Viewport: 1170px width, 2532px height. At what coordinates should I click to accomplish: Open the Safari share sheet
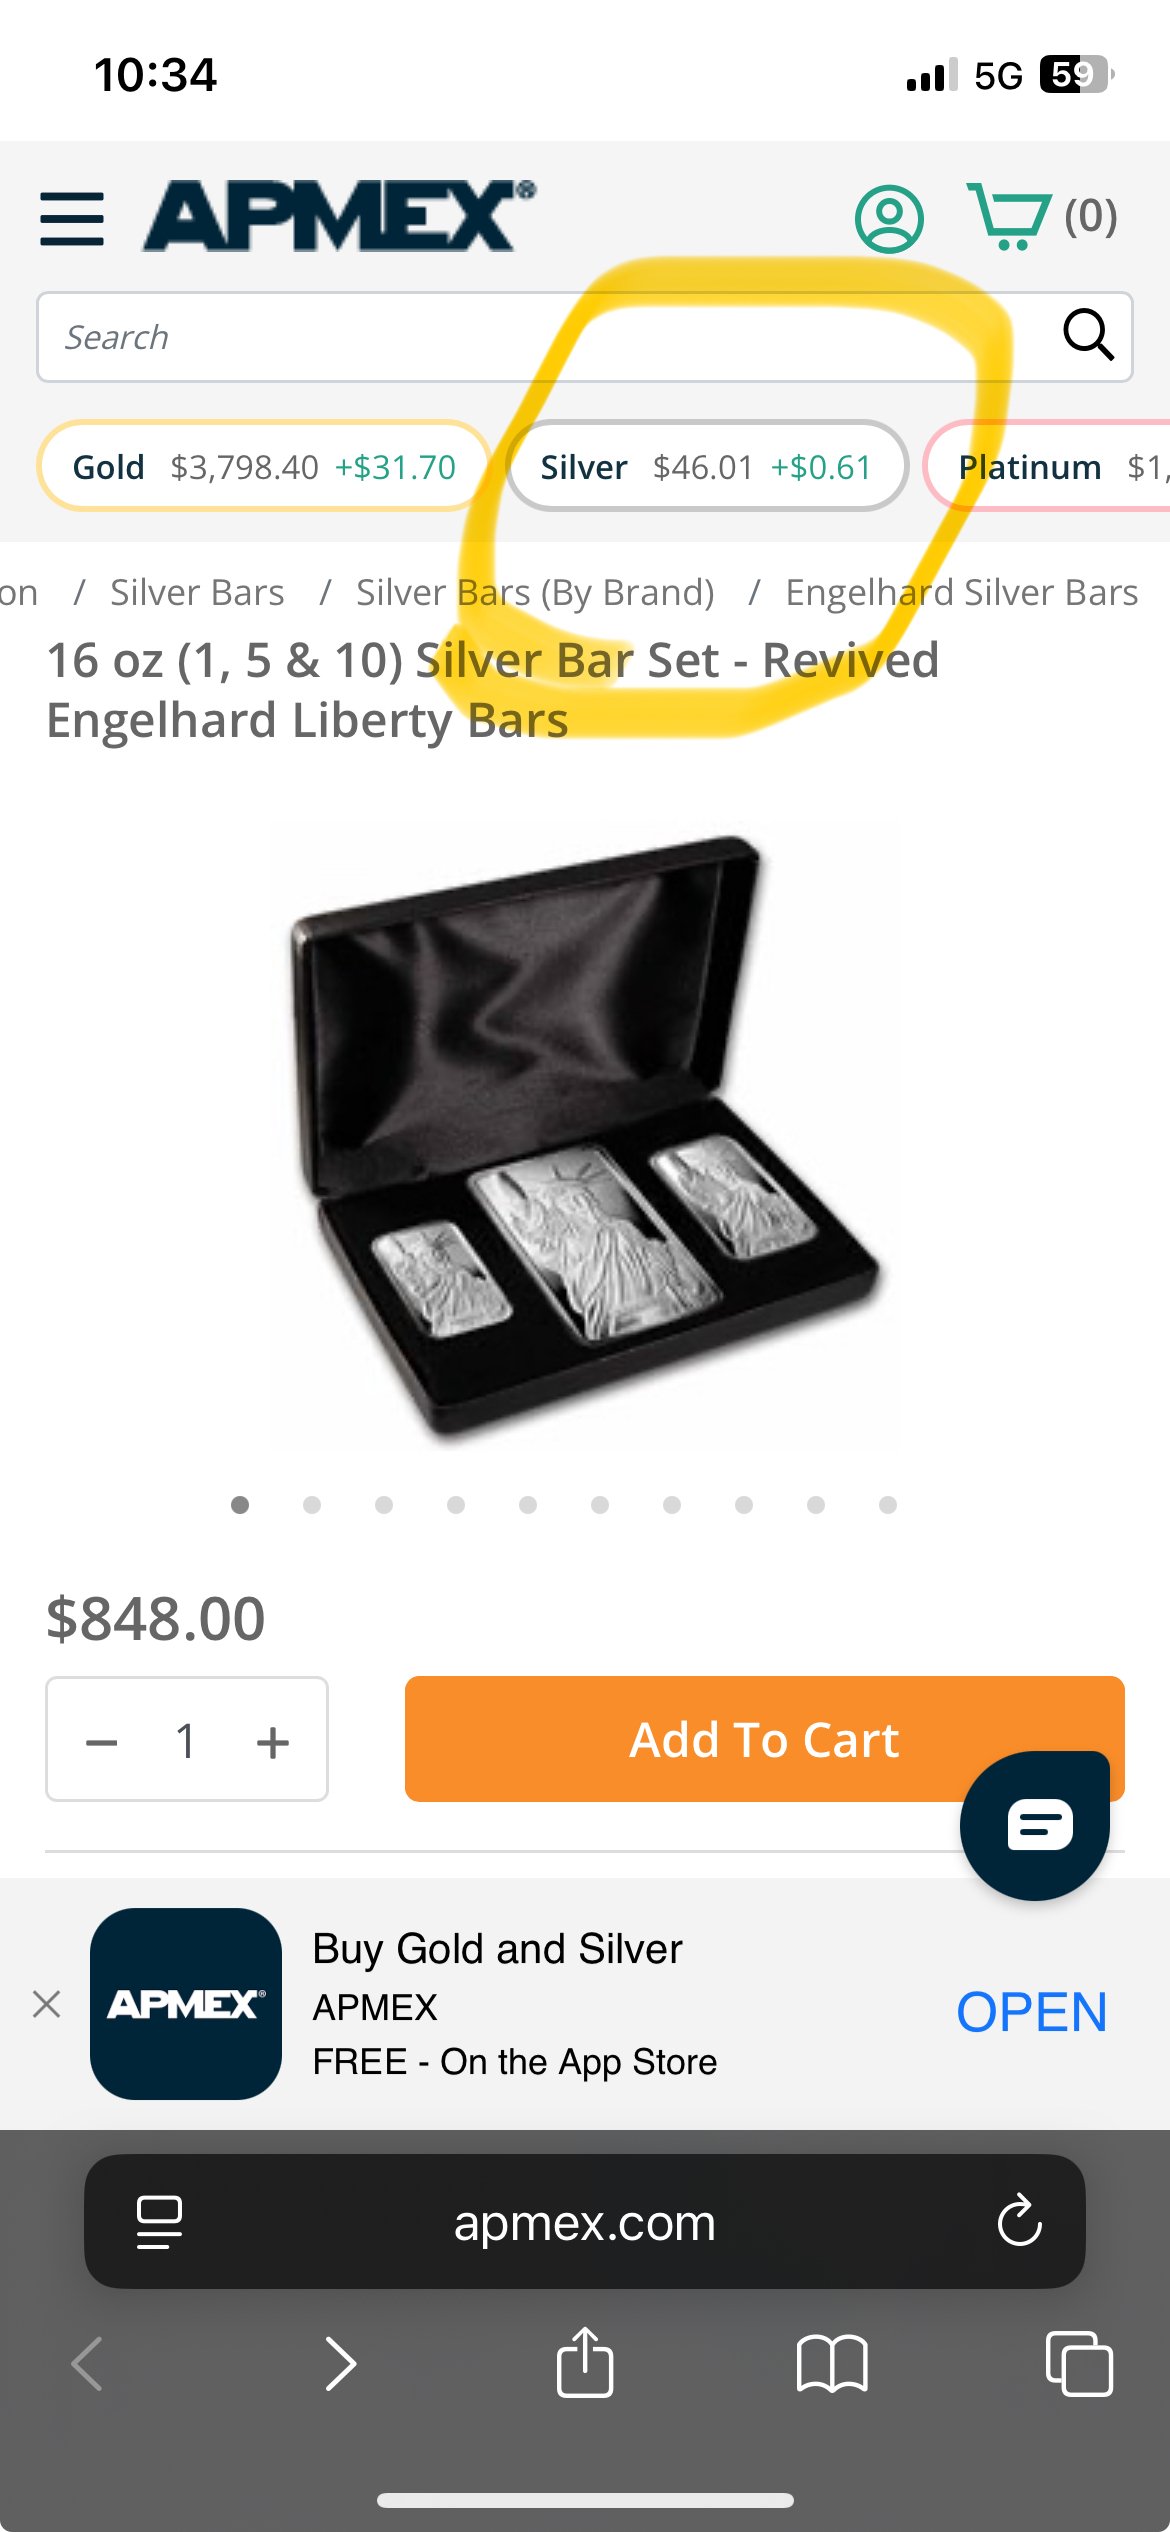(585, 2362)
